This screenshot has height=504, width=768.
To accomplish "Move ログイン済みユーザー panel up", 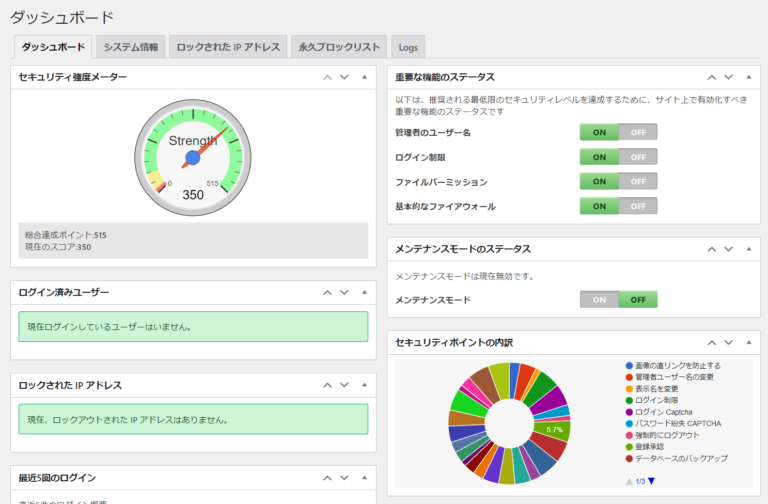I will click(327, 292).
